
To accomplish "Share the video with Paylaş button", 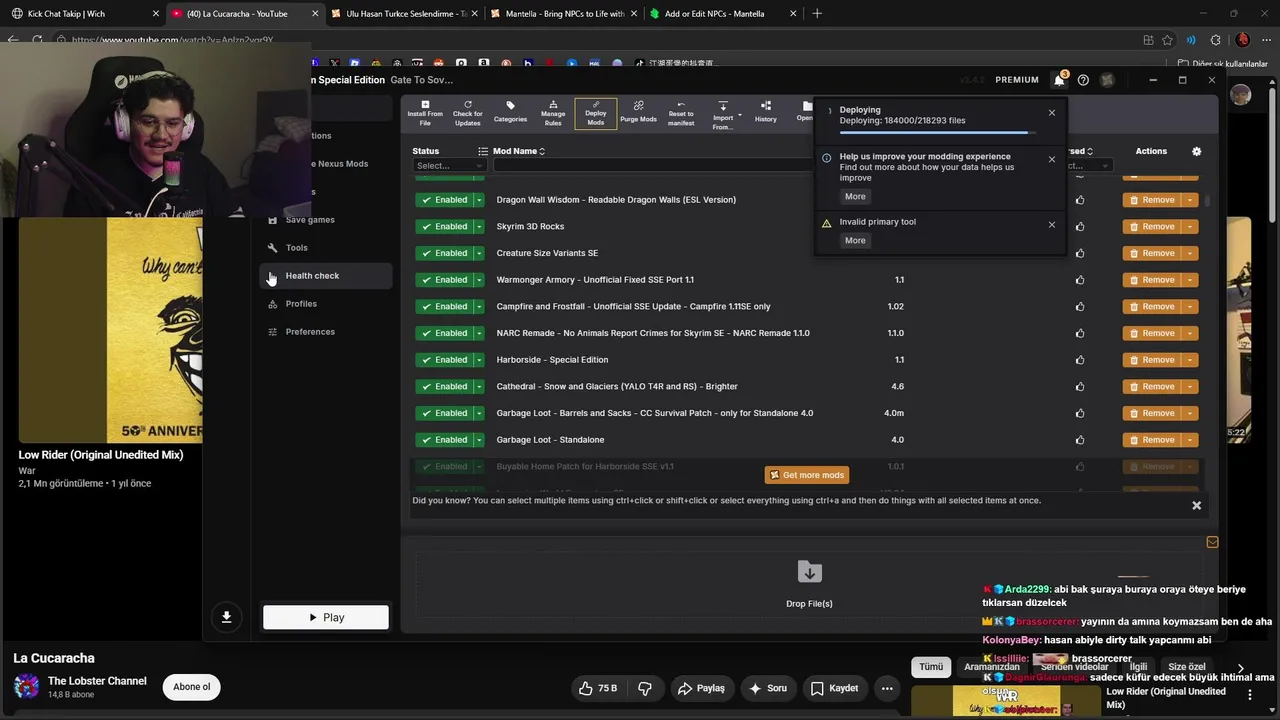I will (x=701, y=688).
